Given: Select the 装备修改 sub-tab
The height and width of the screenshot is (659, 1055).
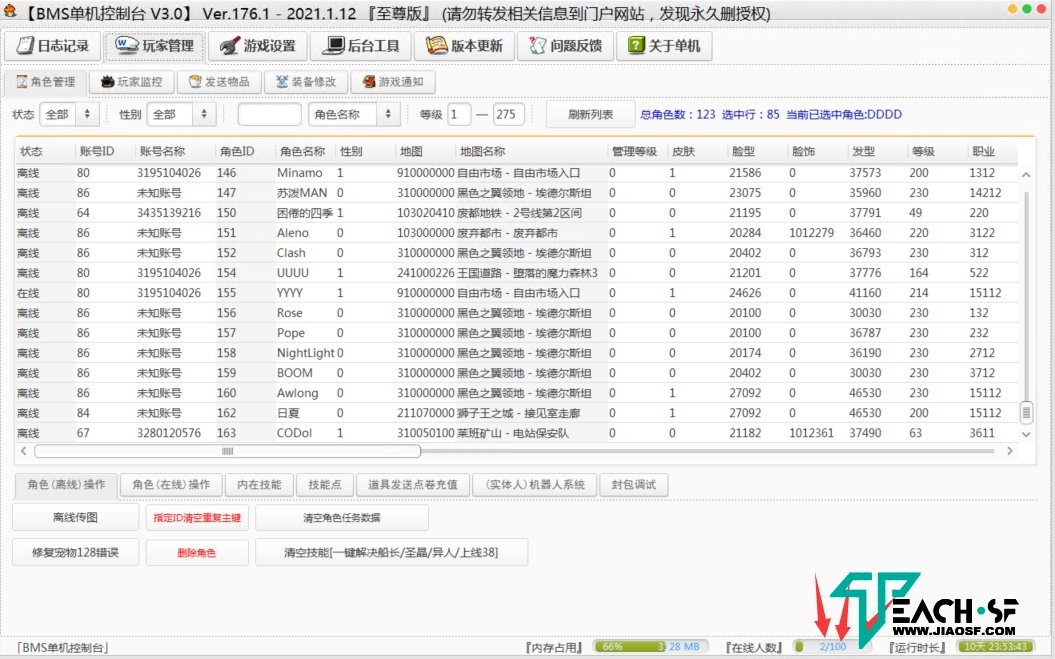Looking at the screenshot, I should coord(306,82).
